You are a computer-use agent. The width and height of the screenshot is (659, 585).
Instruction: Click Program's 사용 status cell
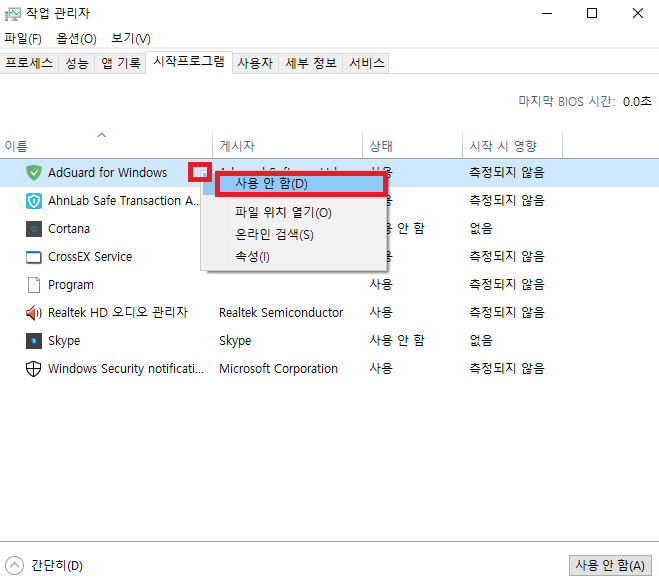click(x=381, y=285)
